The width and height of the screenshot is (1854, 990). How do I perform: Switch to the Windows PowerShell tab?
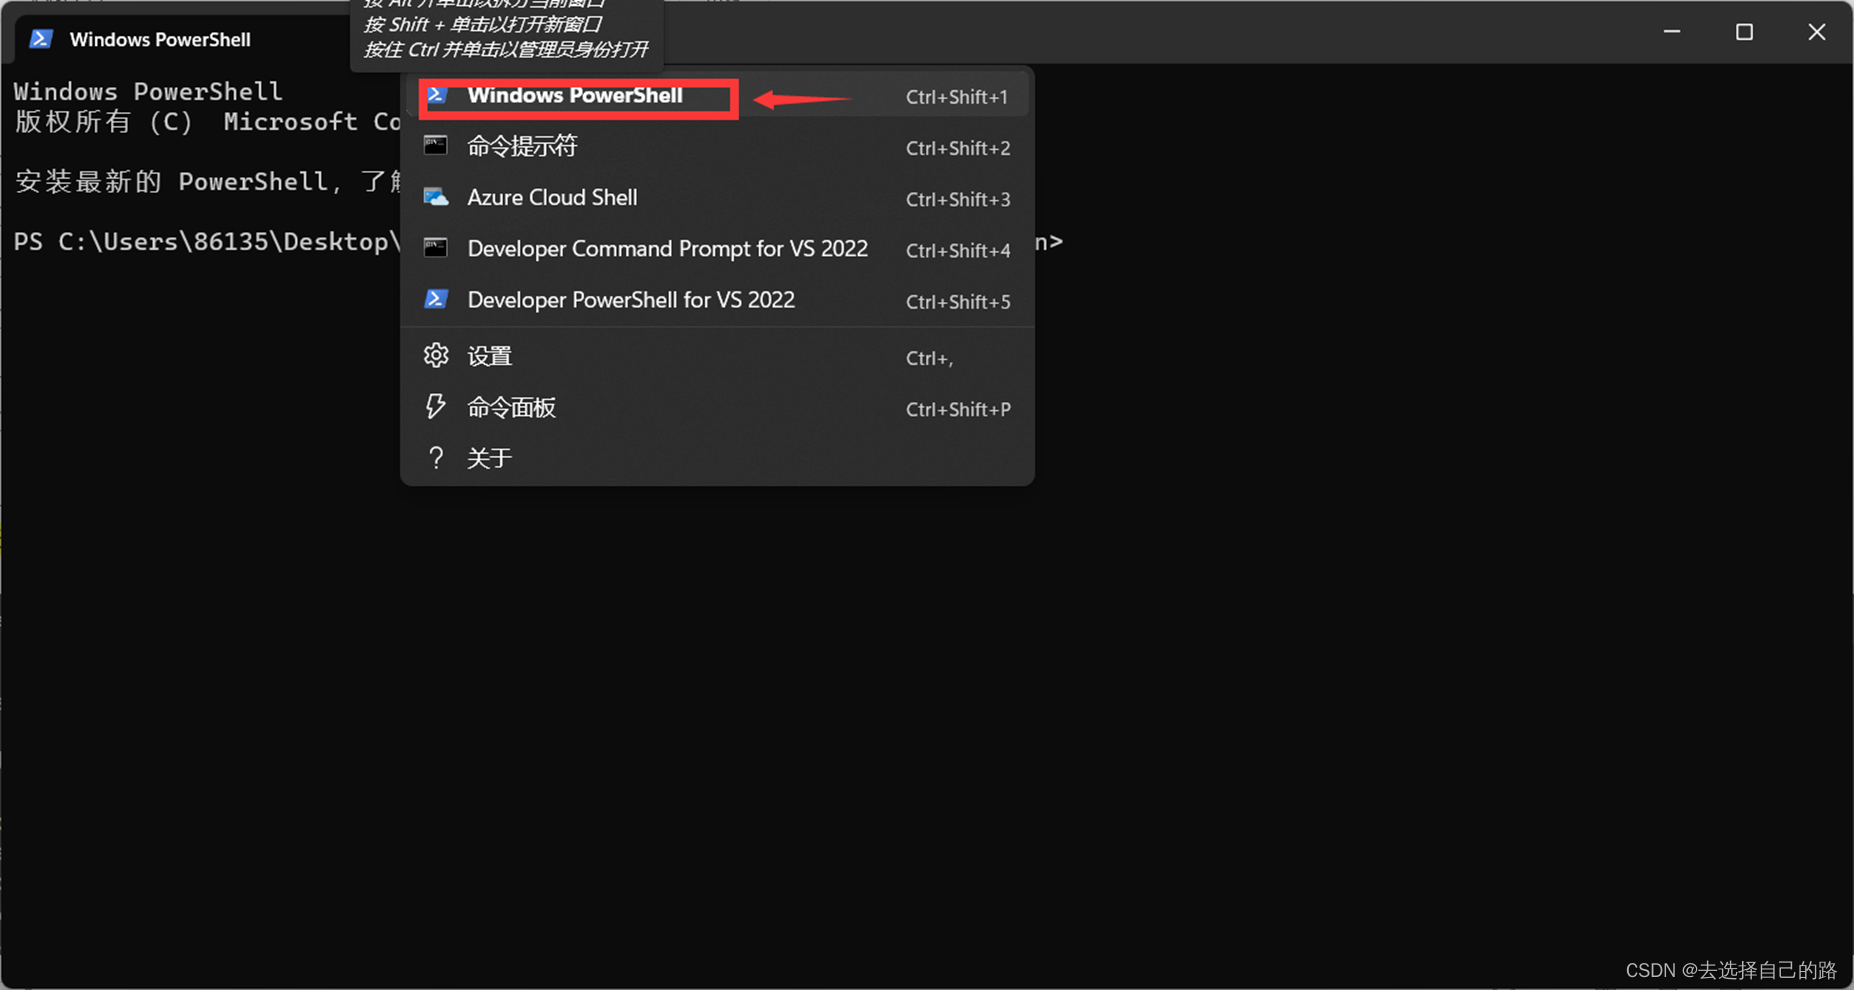tap(160, 39)
